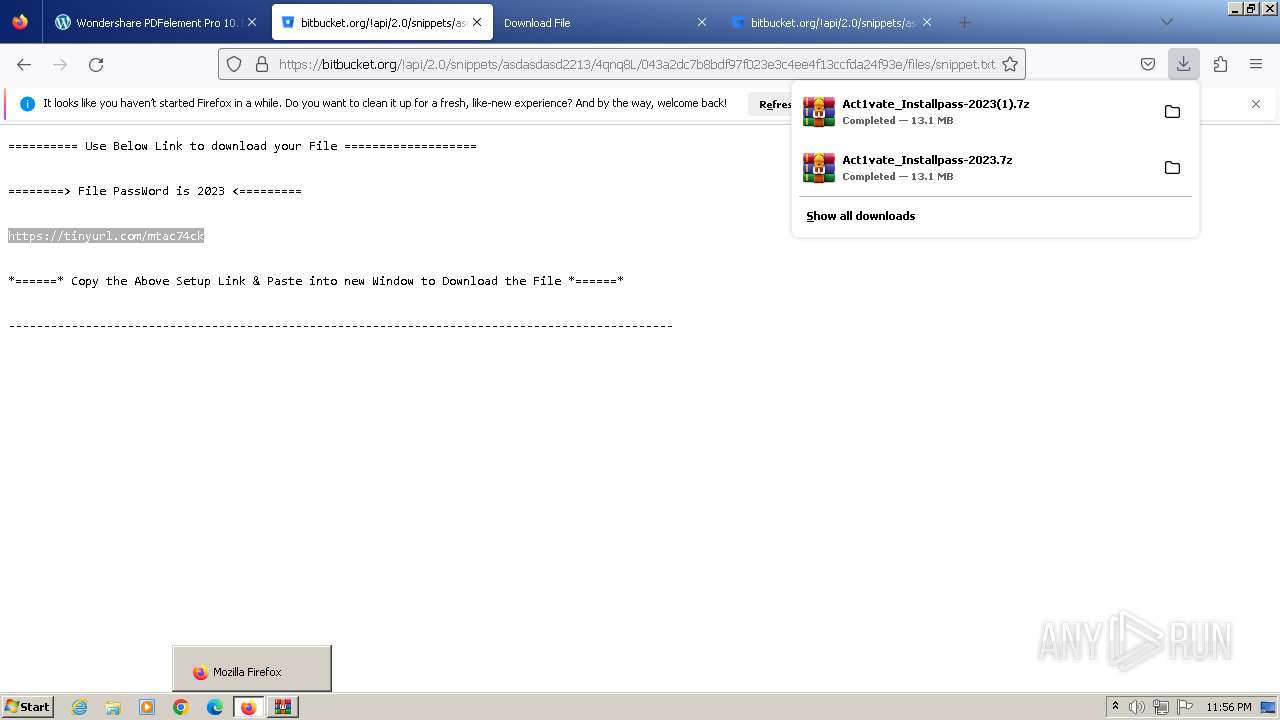Click 'File PassWord is 2023' line
Image resolution: width=1280 pixels, height=720 pixels.
155,191
